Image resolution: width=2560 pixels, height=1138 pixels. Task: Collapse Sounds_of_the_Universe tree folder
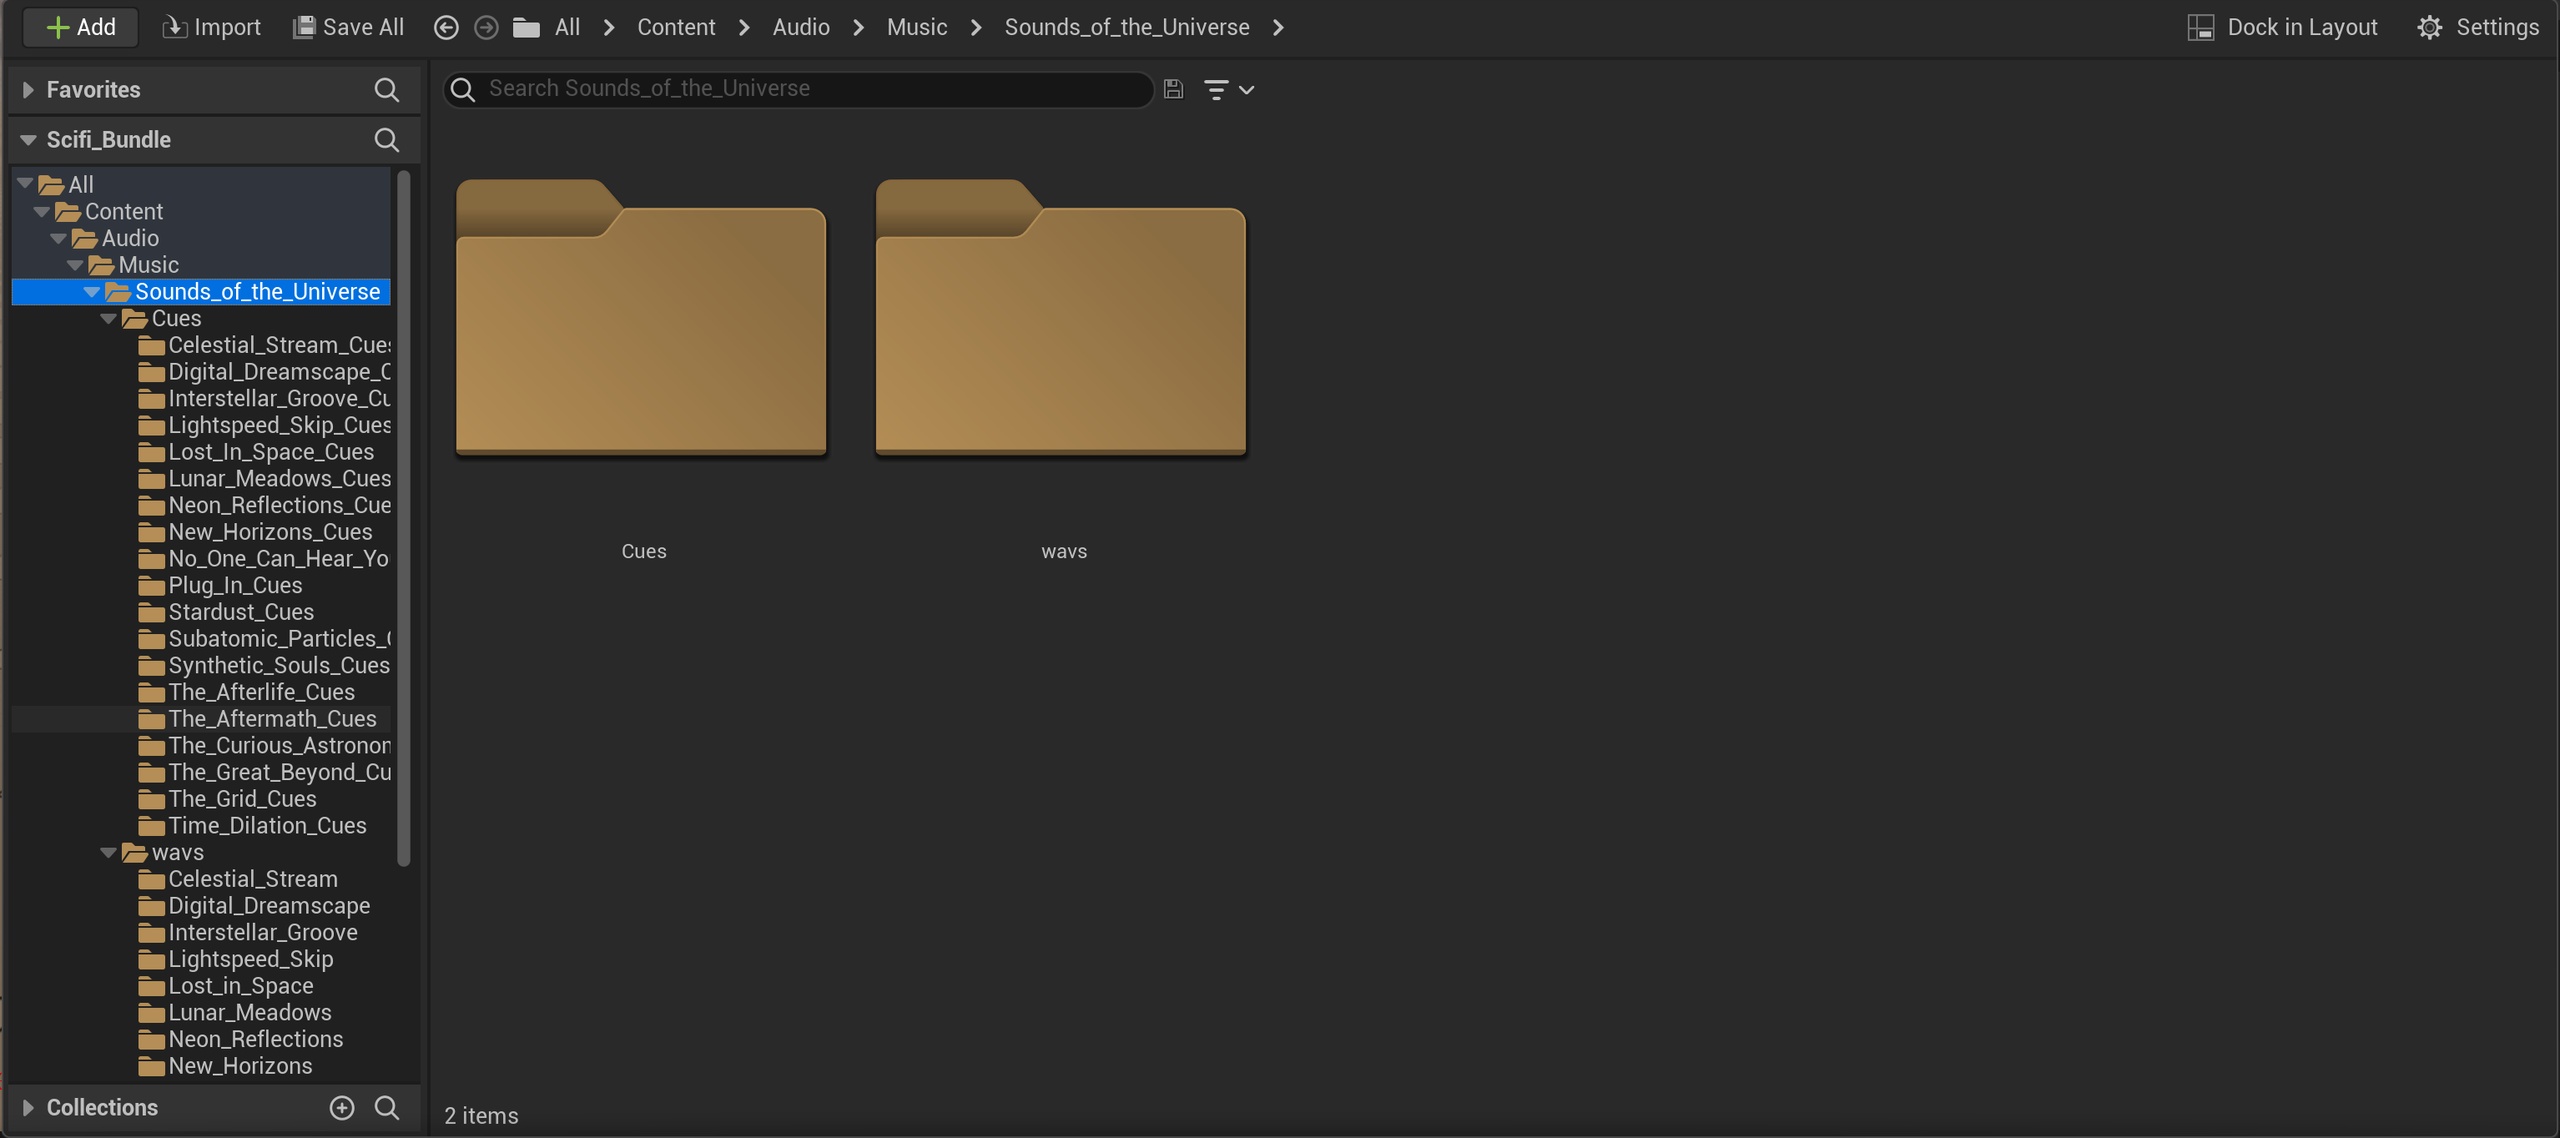pyautogui.click(x=92, y=292)
